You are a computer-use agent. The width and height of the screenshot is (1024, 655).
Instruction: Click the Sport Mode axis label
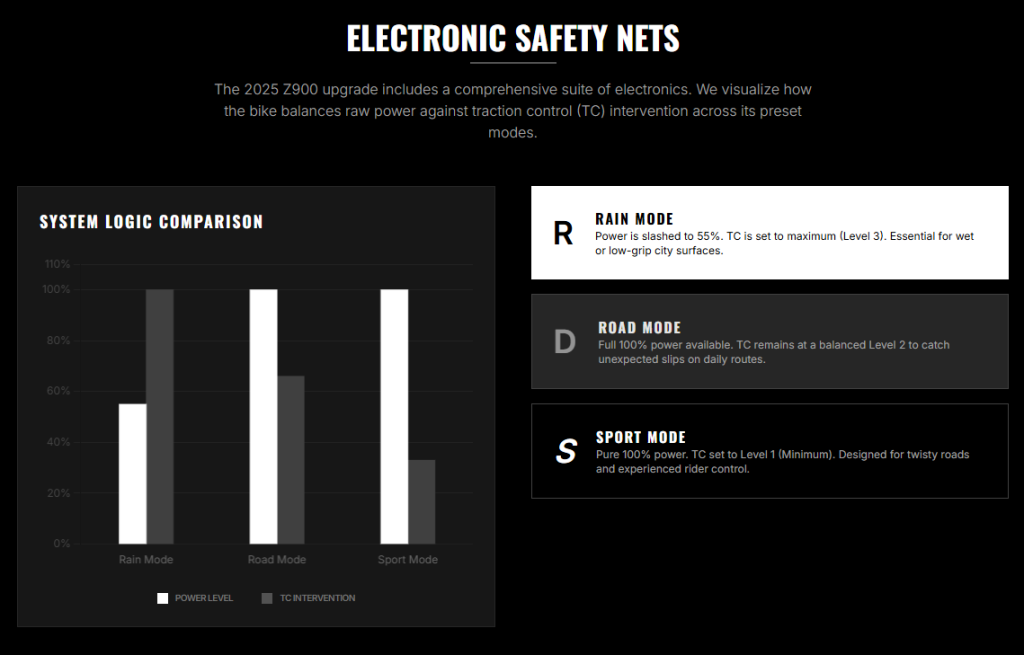(408, 560)
